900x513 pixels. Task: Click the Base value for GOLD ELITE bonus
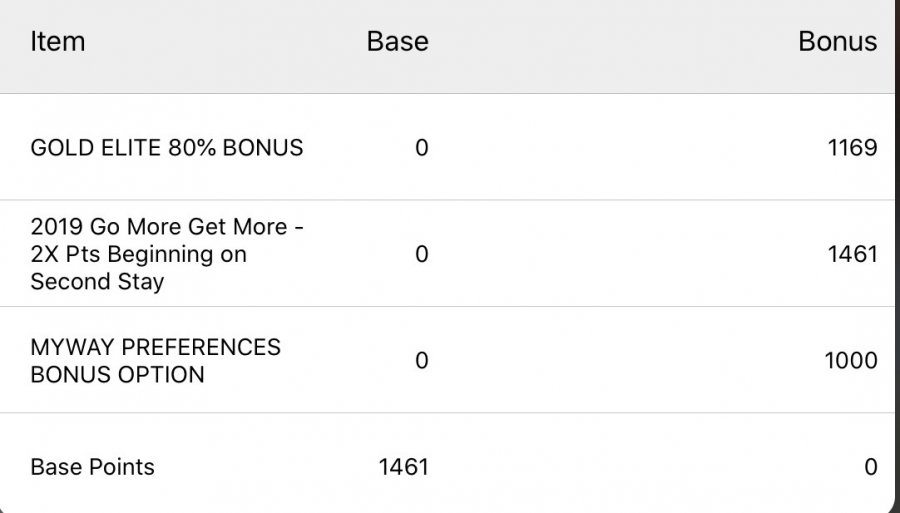click(421, 148)
